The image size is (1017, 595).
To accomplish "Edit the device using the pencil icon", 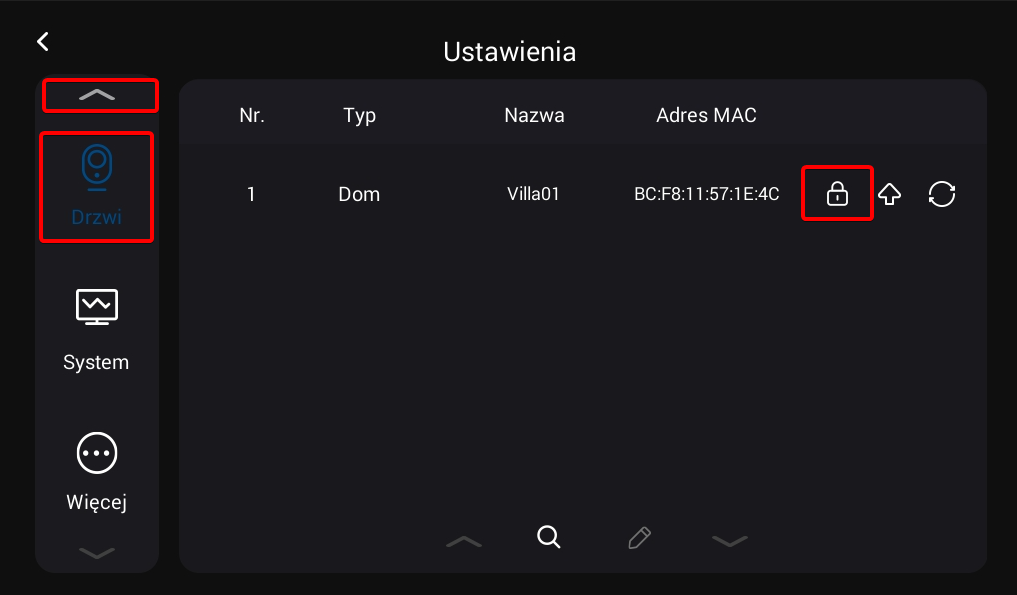I will pos(639,538).
